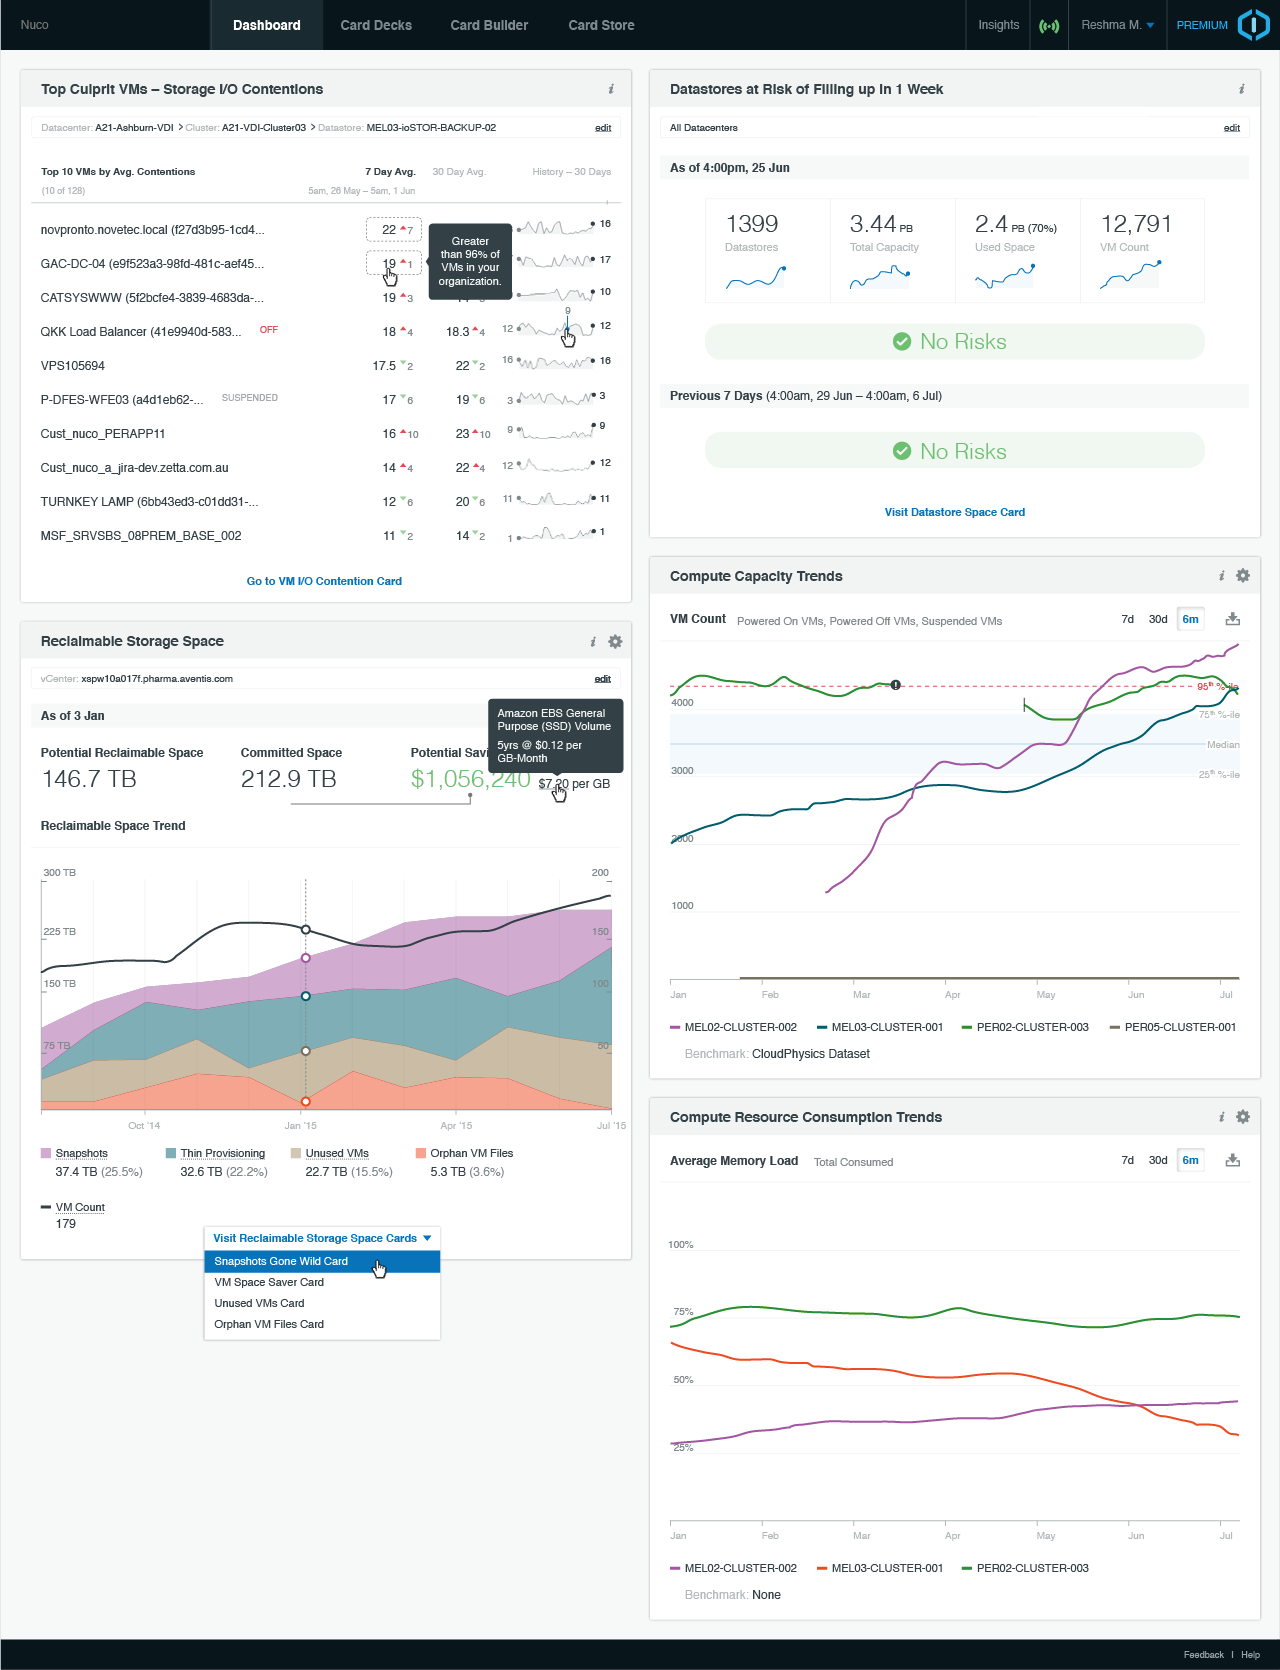This screenshot has width=1280, height=1670.
Task: Open info for Top Culprit VMs card
Action: [x=611, y=89]
